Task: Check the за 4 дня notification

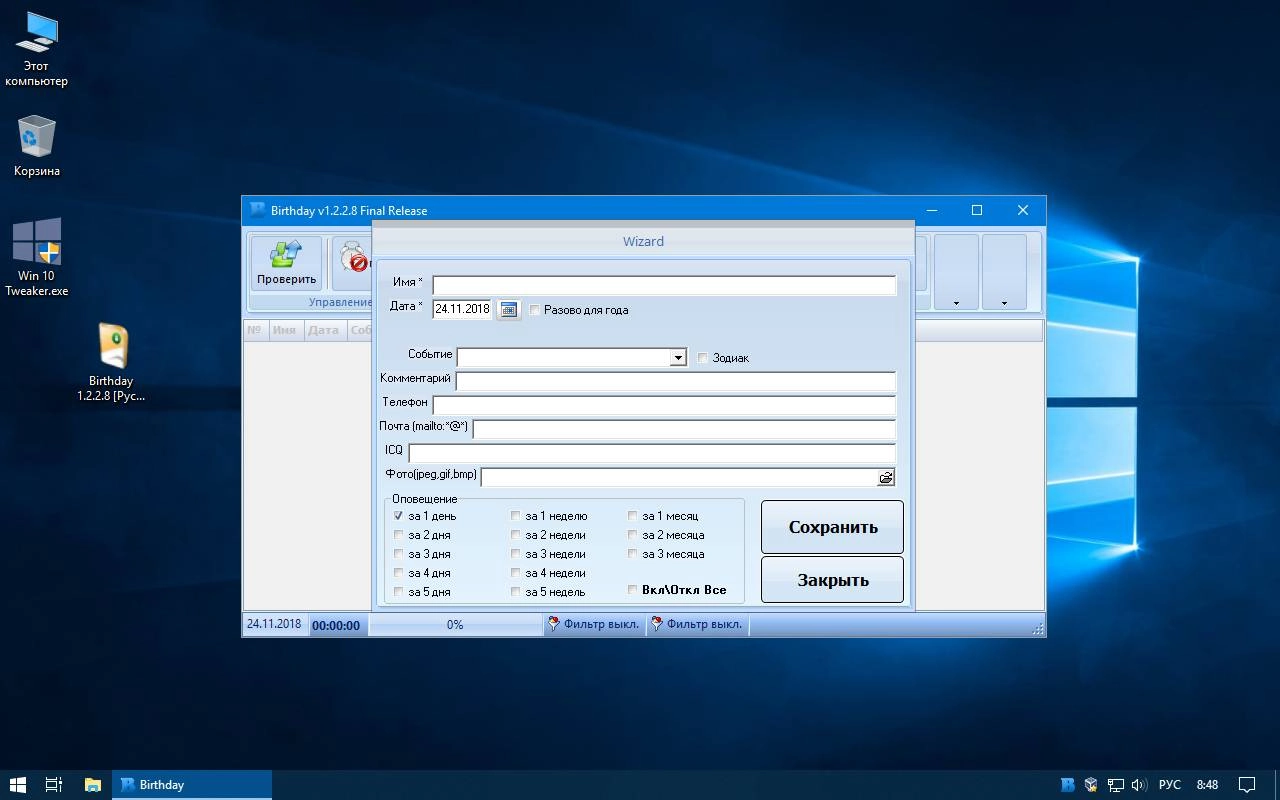Action: click(399, 573)
